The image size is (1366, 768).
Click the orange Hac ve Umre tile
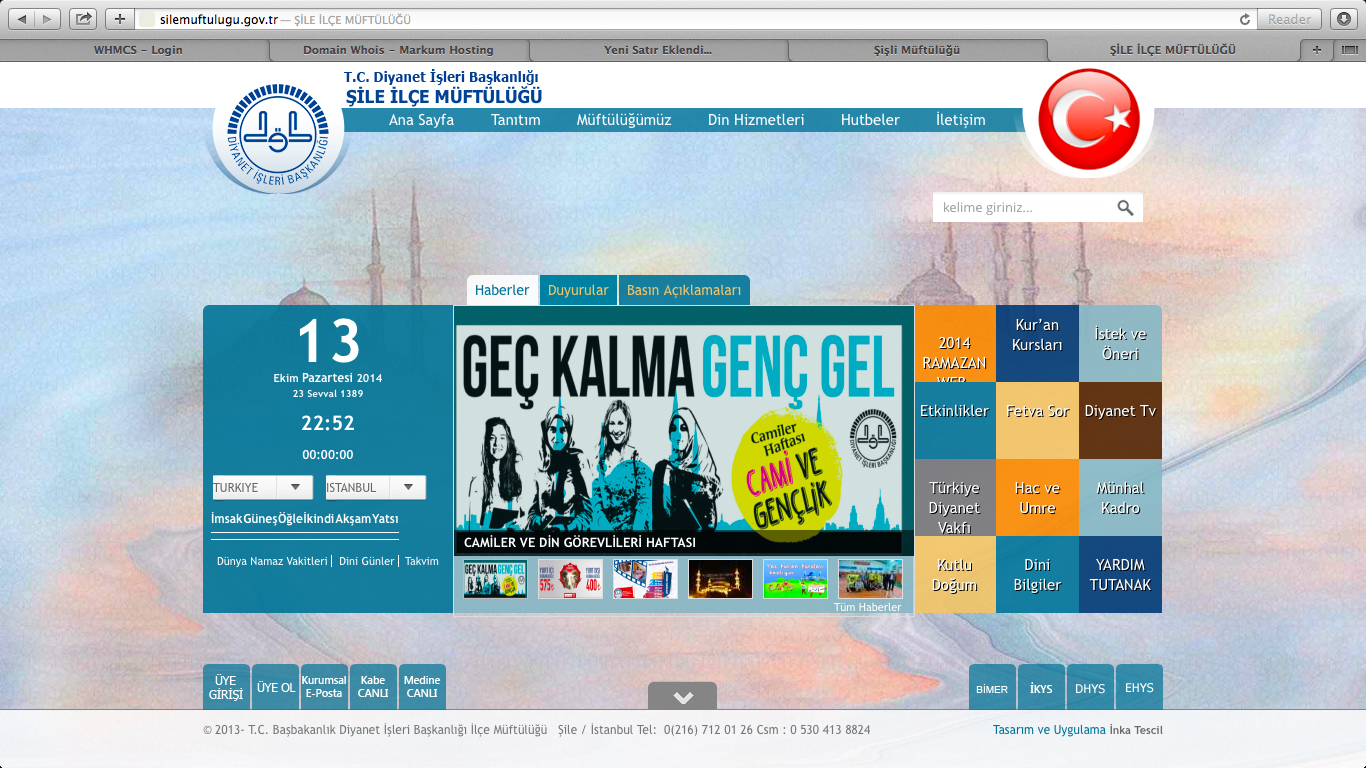(1037, 498)
